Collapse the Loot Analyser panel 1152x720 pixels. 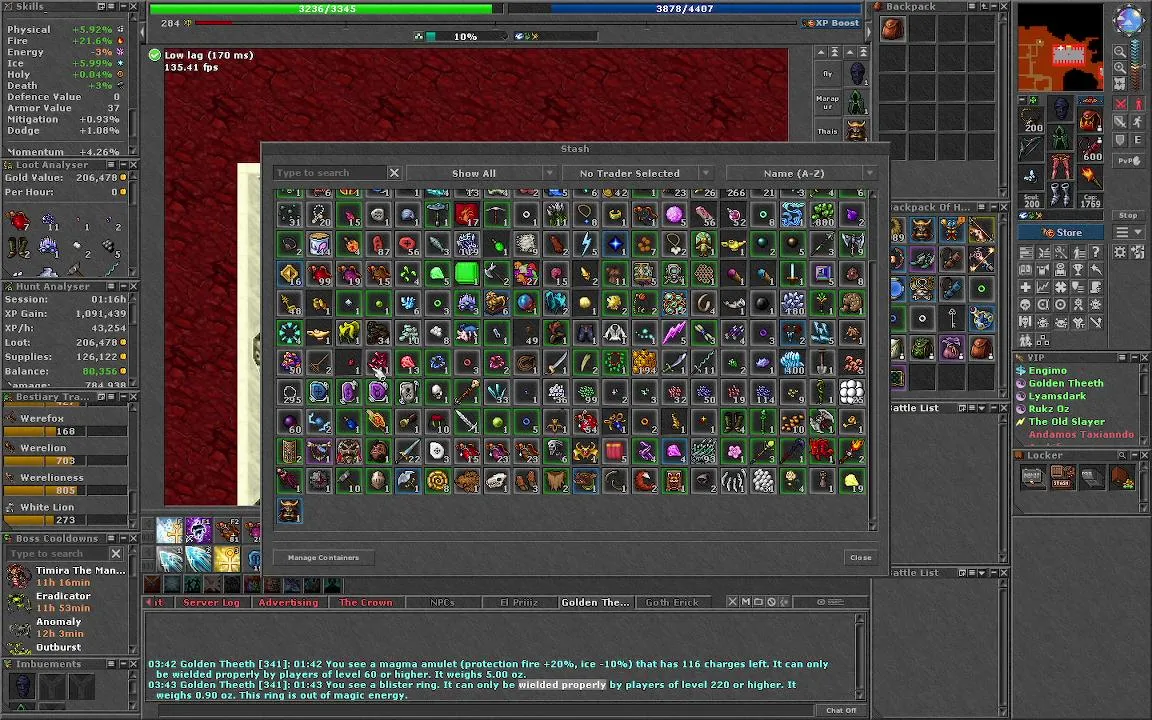coord(123,165)
